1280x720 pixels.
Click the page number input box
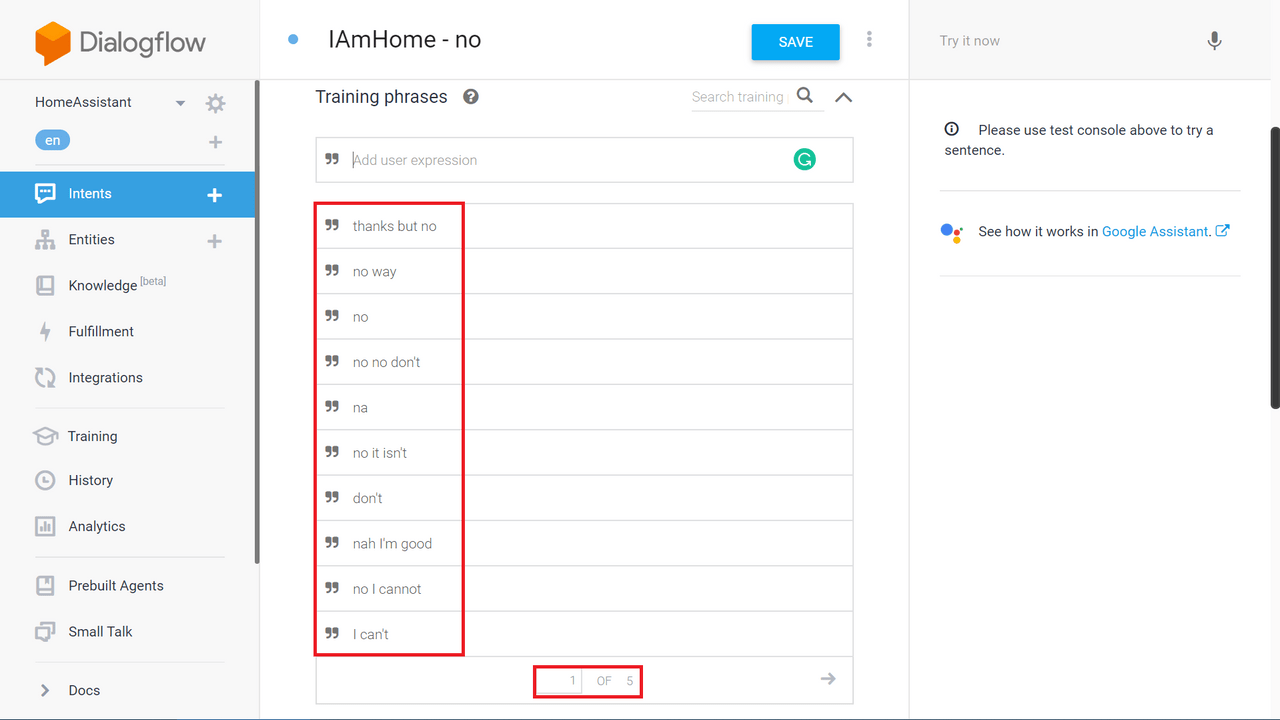[x=560, y=681]
